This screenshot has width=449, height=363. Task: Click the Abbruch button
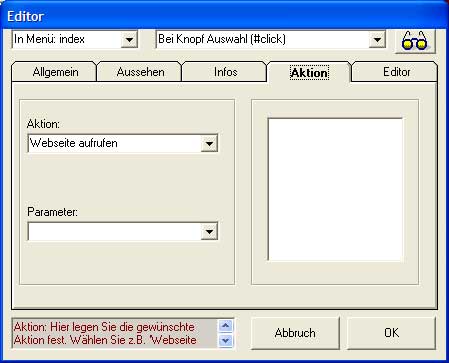click(x=295, y=333)
